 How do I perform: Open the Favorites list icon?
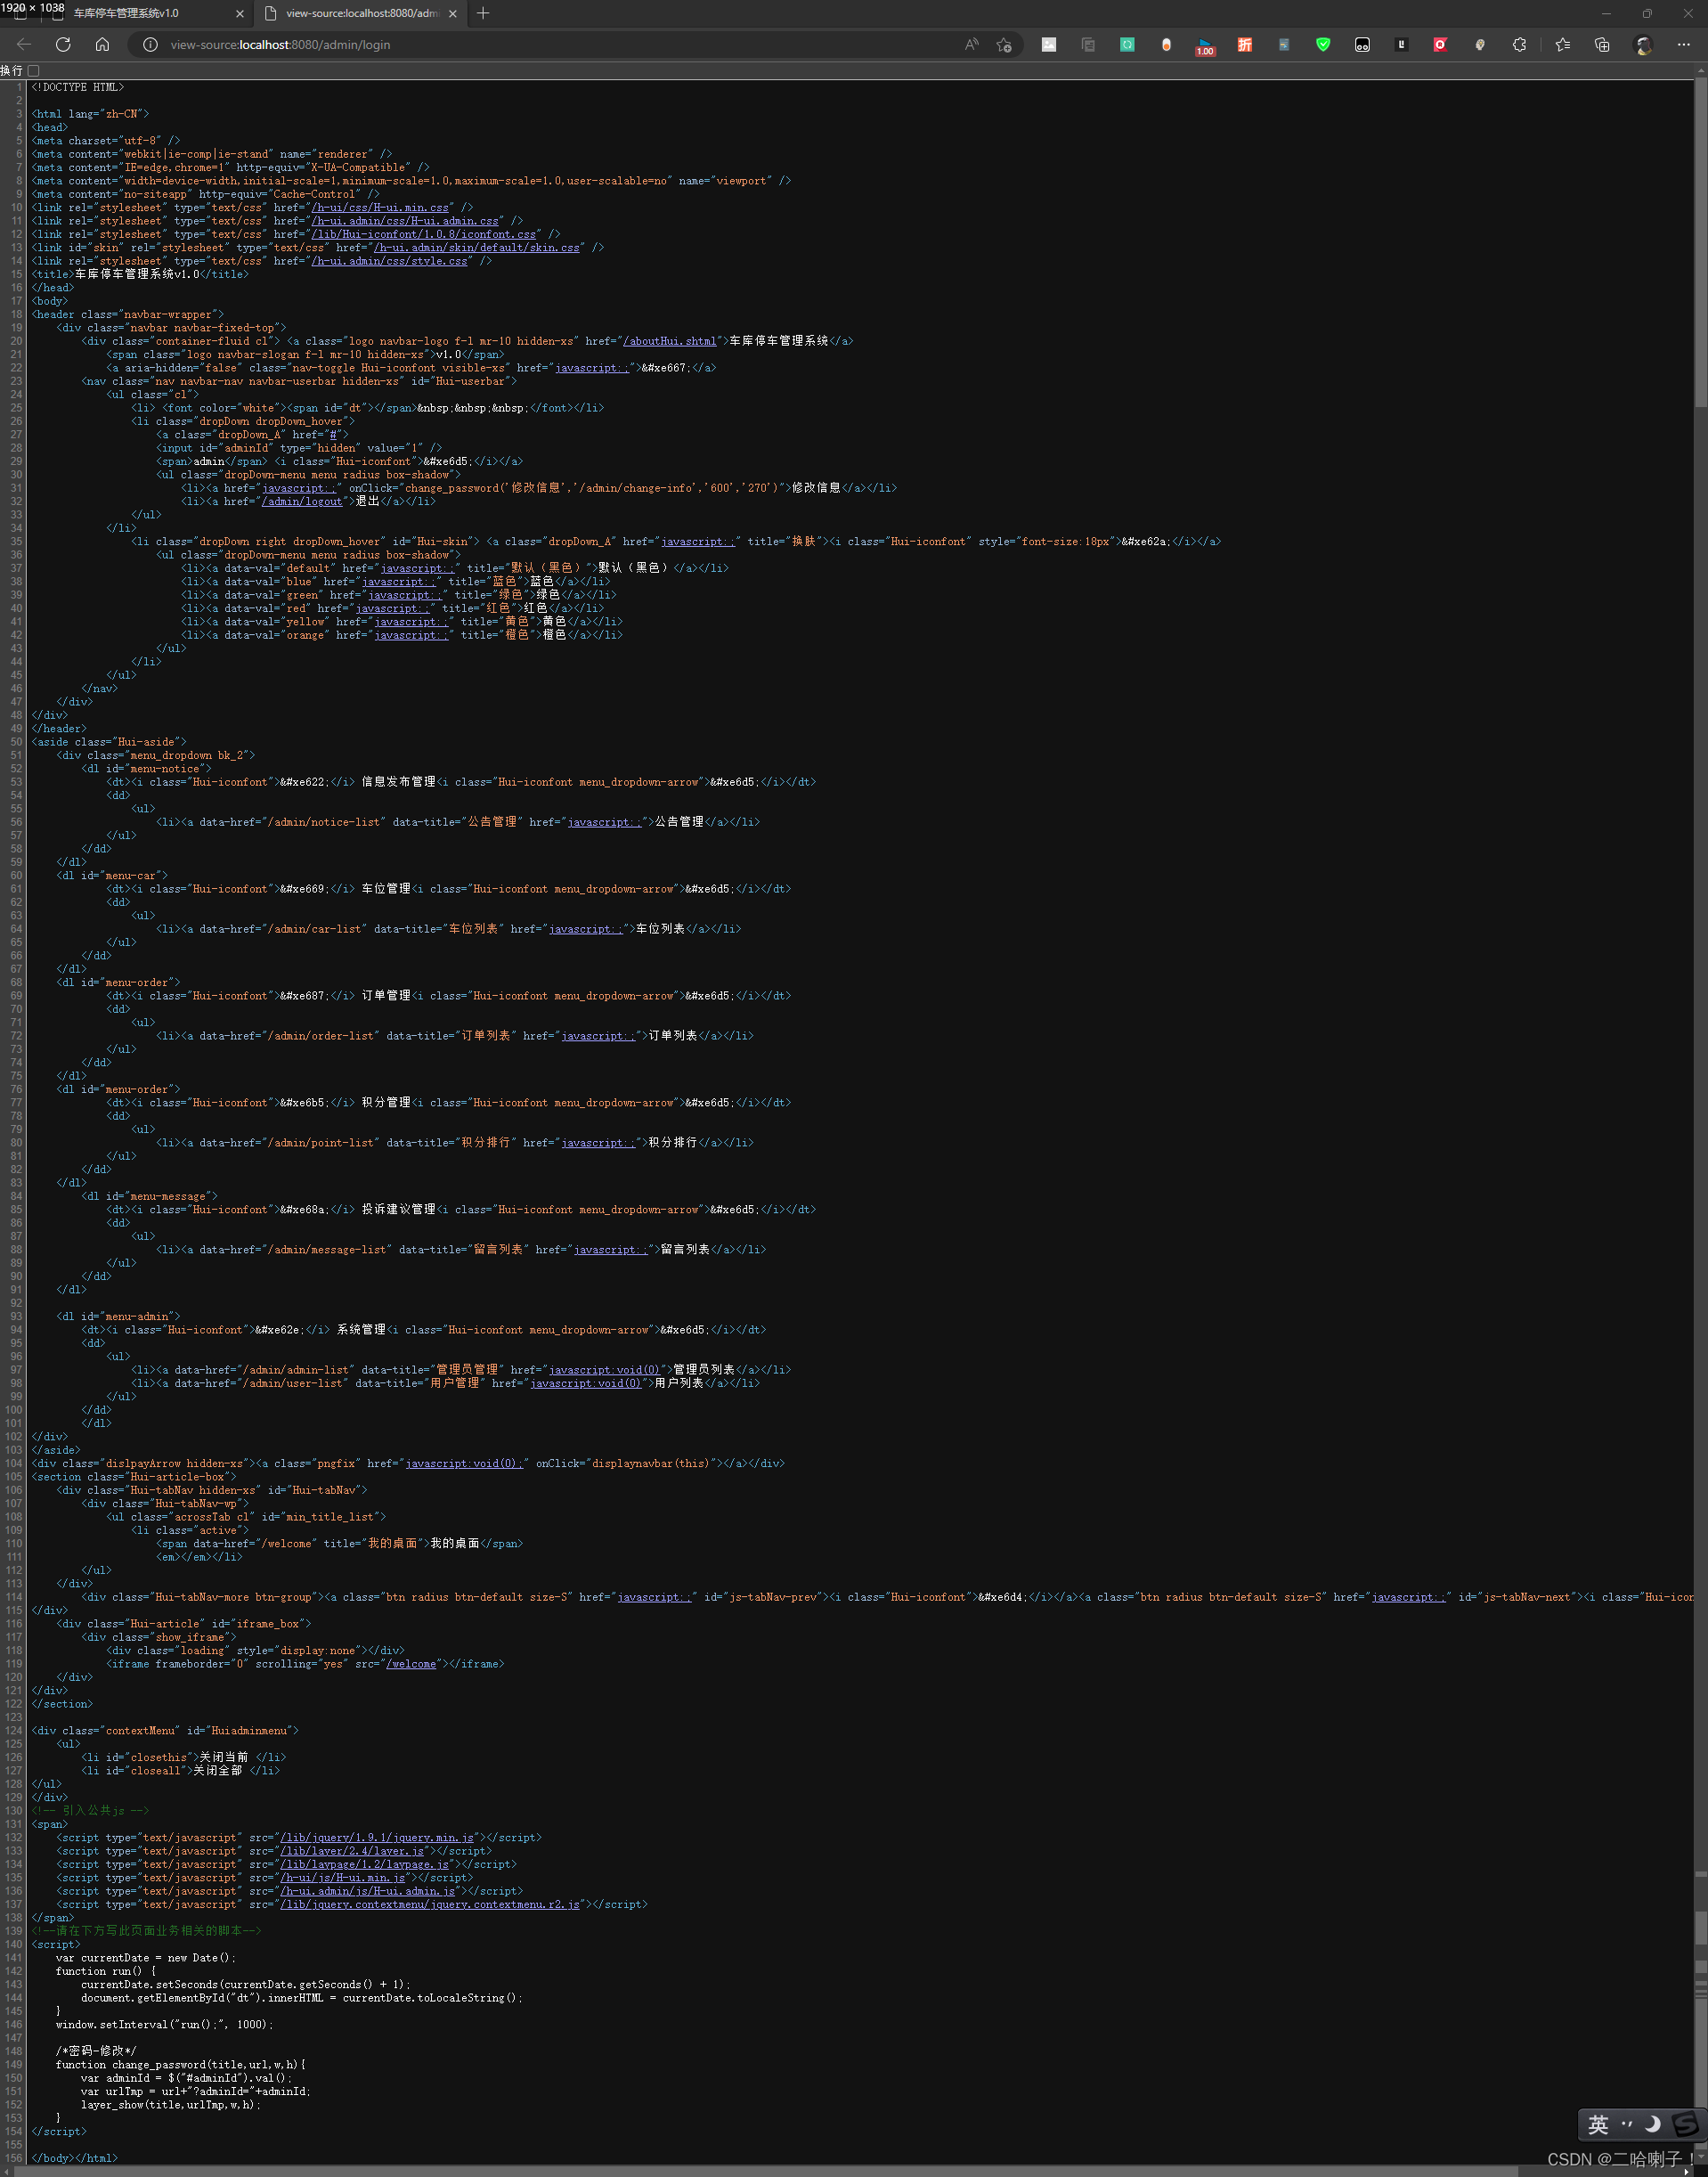[x=1562, y=44]
